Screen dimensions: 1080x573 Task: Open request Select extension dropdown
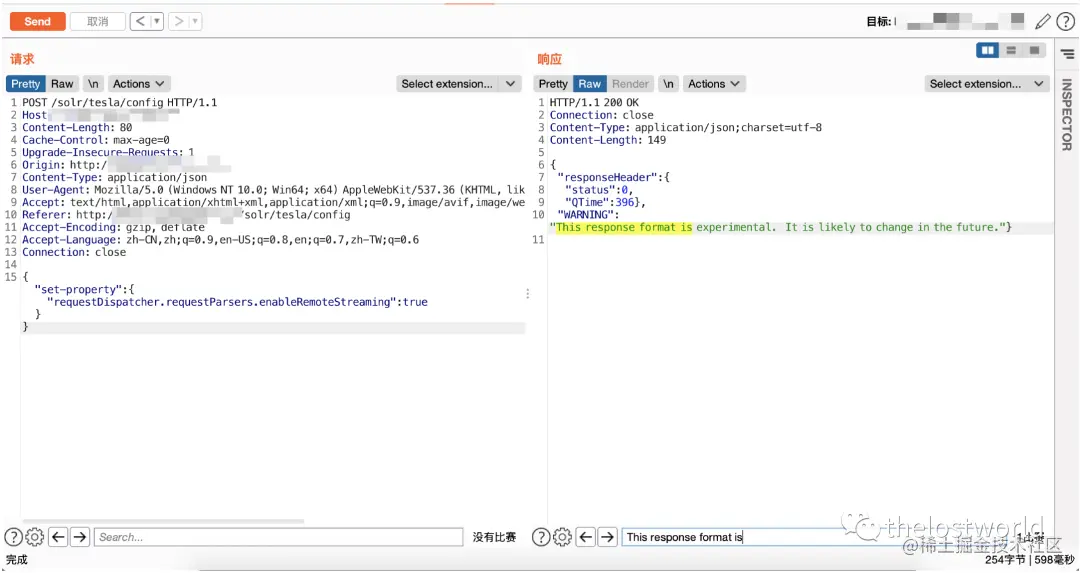tap(458, 84)
